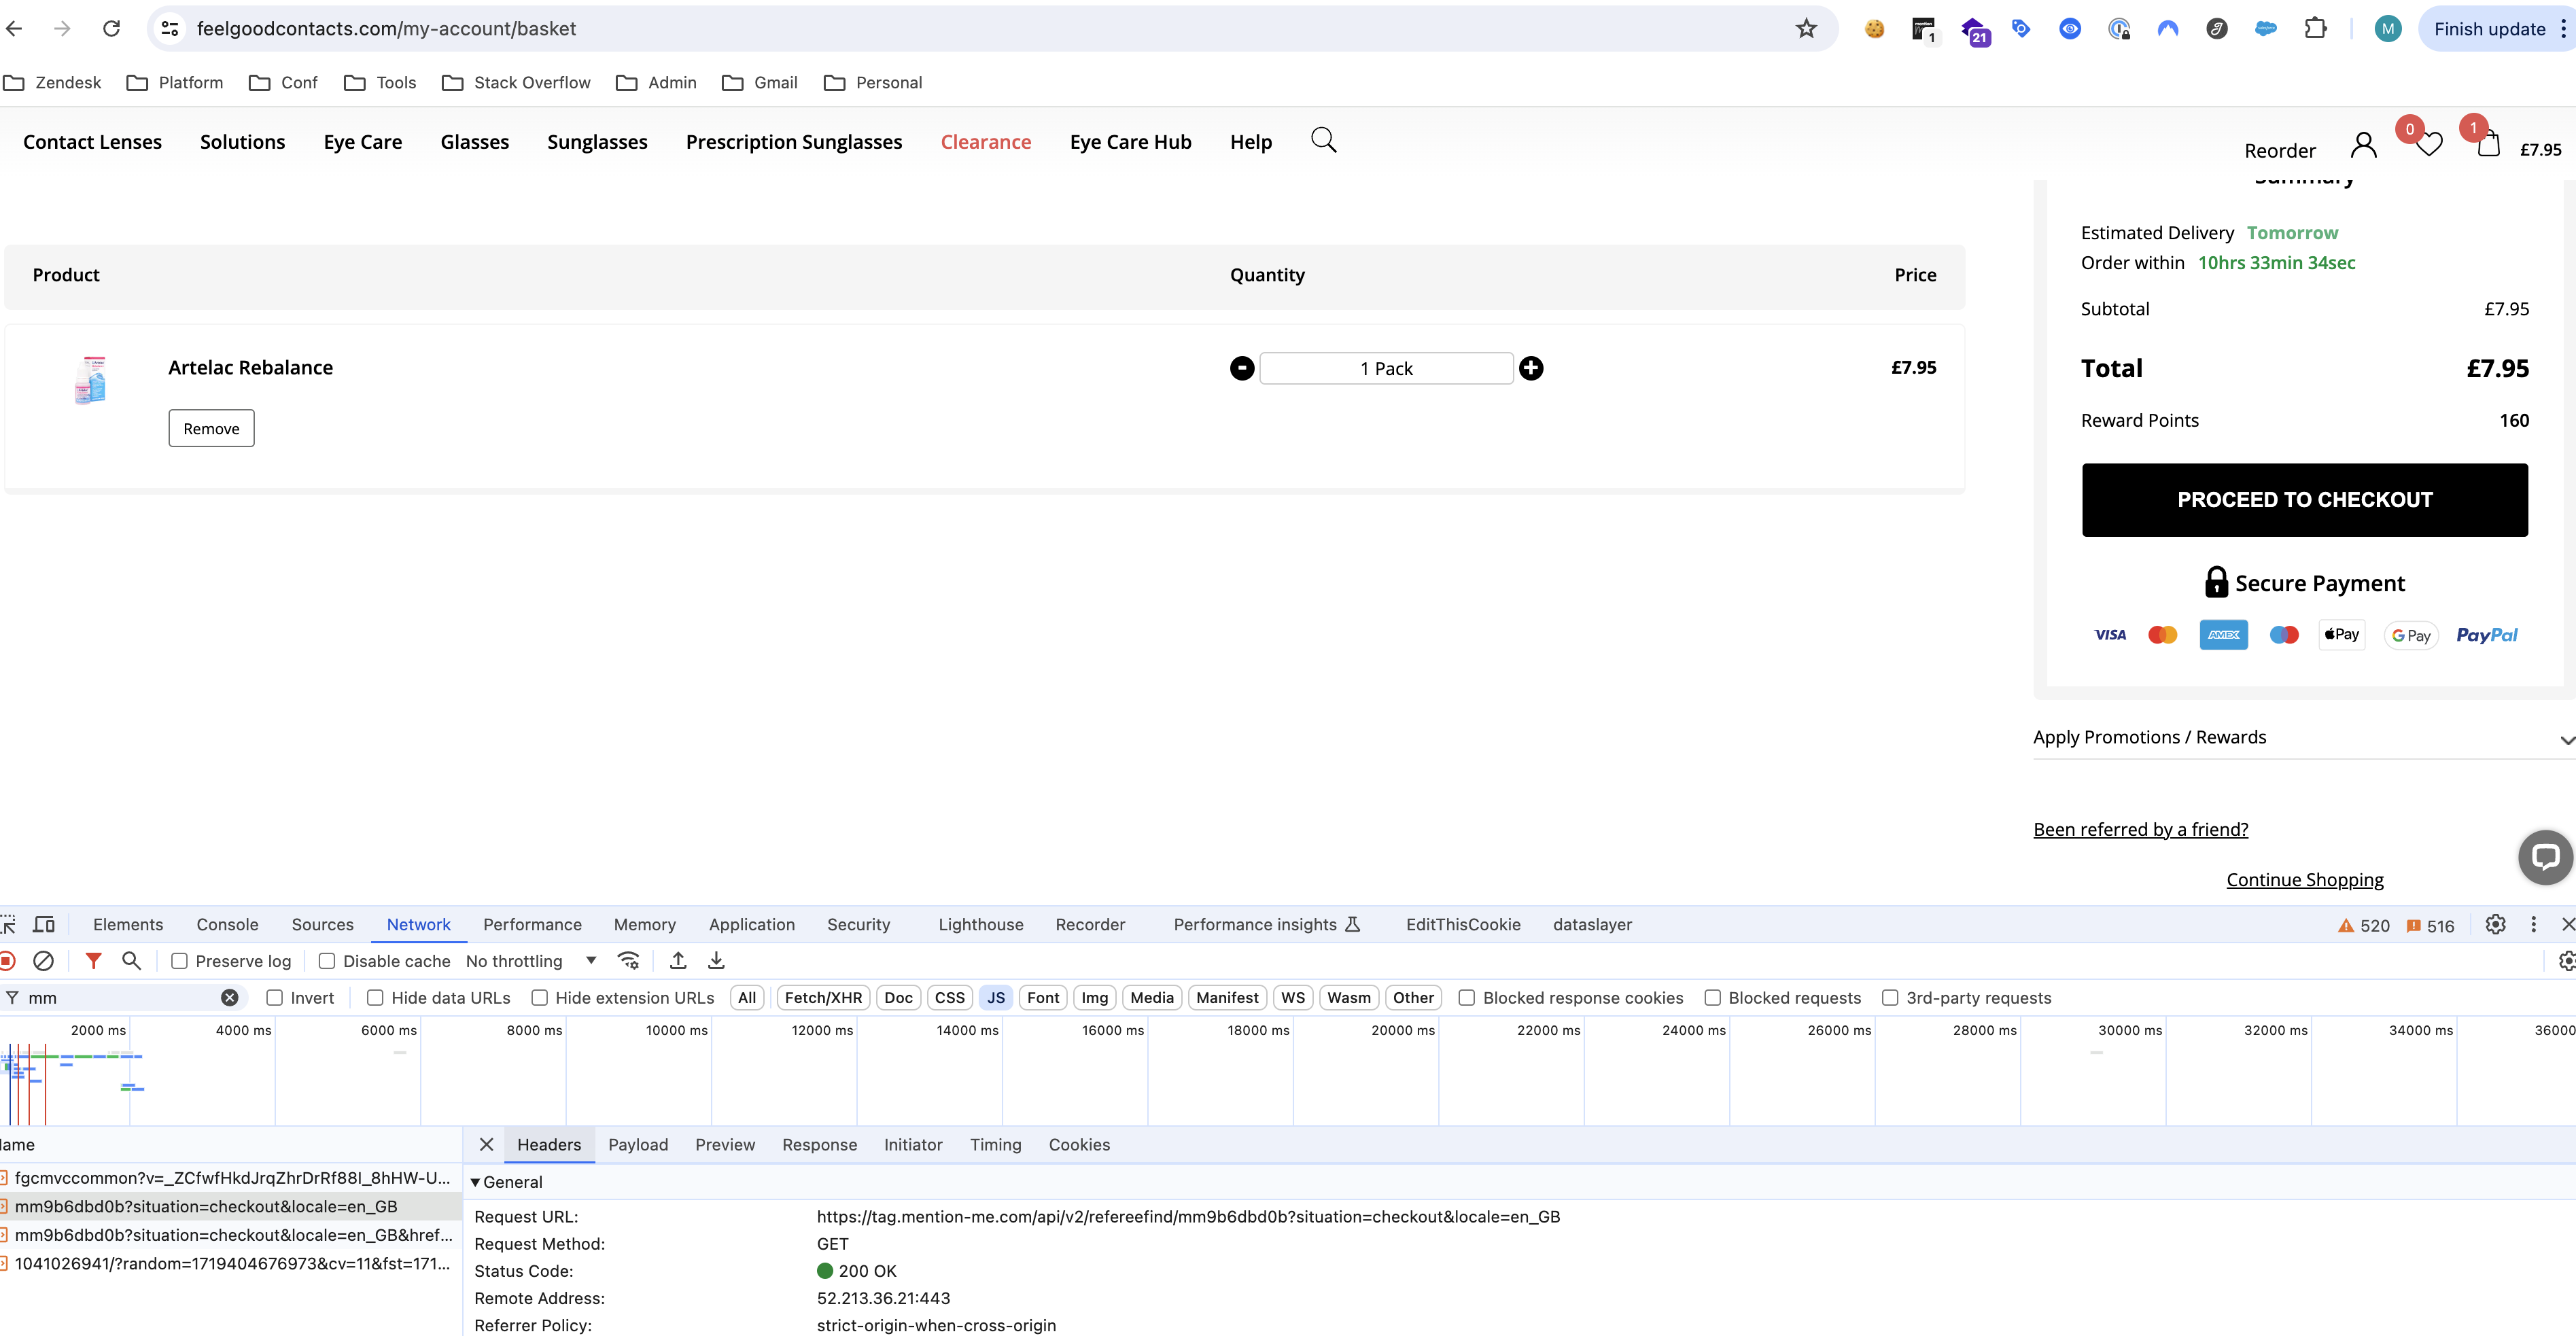The width and height of the screenshot is (2576, 1336).
Task: Click the Chrome extensions puzzle icon
Action: 2315,28
